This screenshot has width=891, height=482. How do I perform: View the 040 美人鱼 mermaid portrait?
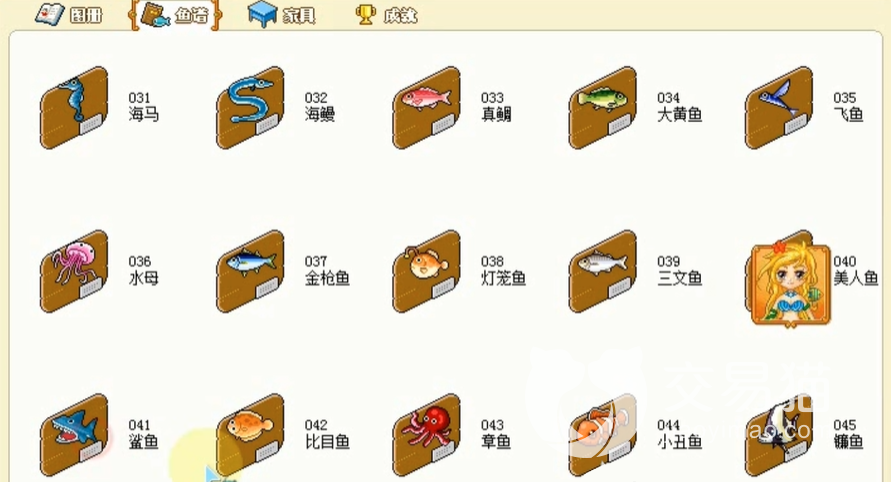pos(790,284)
